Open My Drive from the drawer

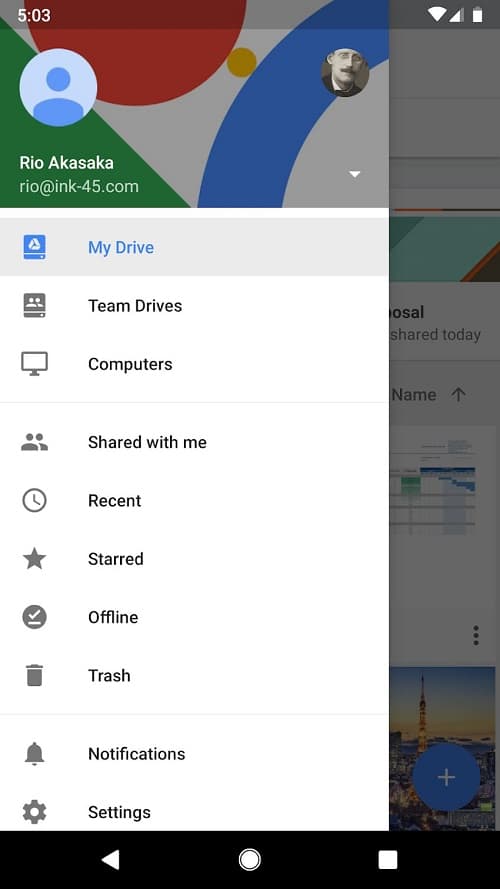point(194,247)
